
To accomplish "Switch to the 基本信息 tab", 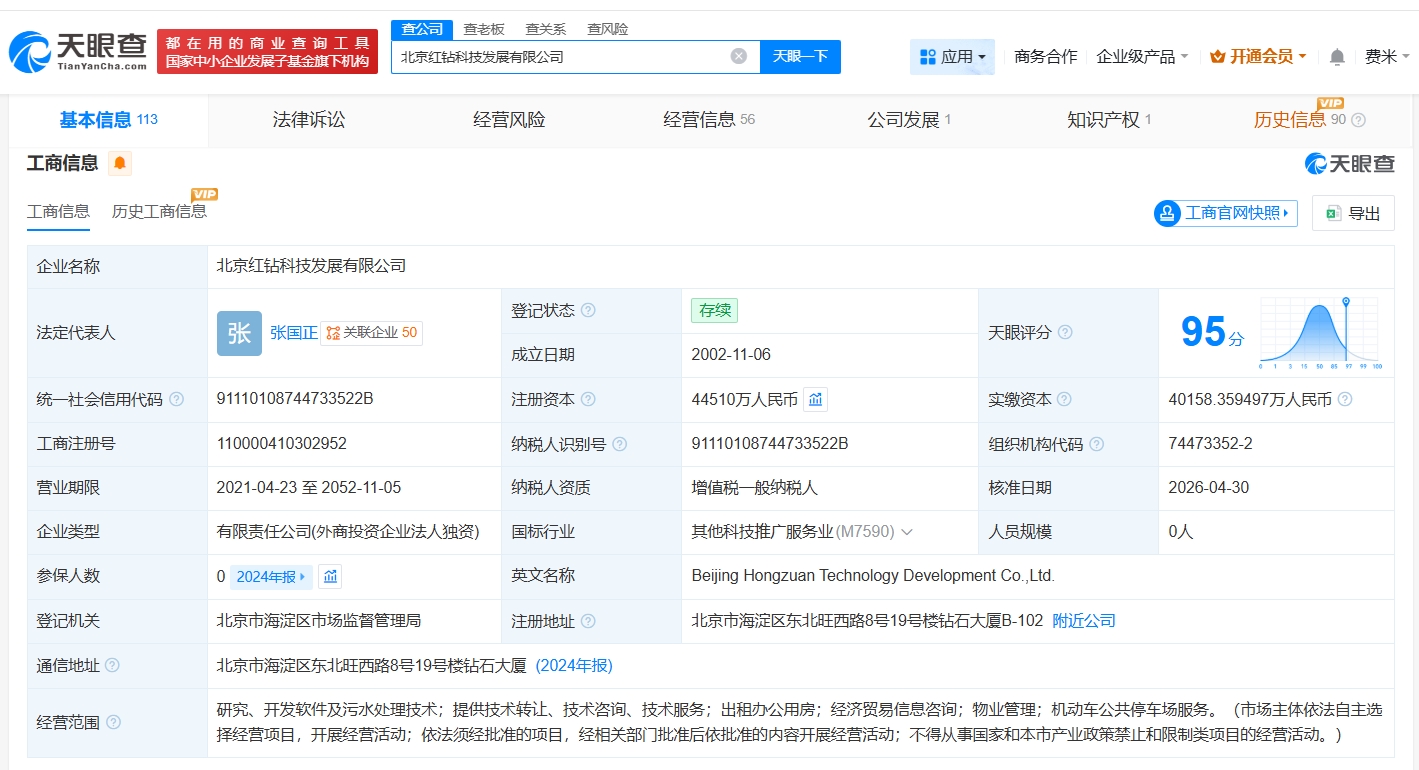I will 109,120.
